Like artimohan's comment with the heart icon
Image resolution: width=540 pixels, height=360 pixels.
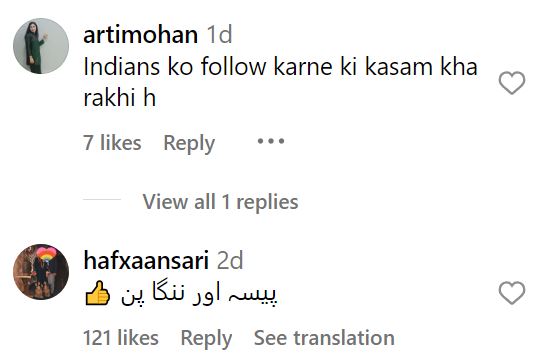click(512, 83)
